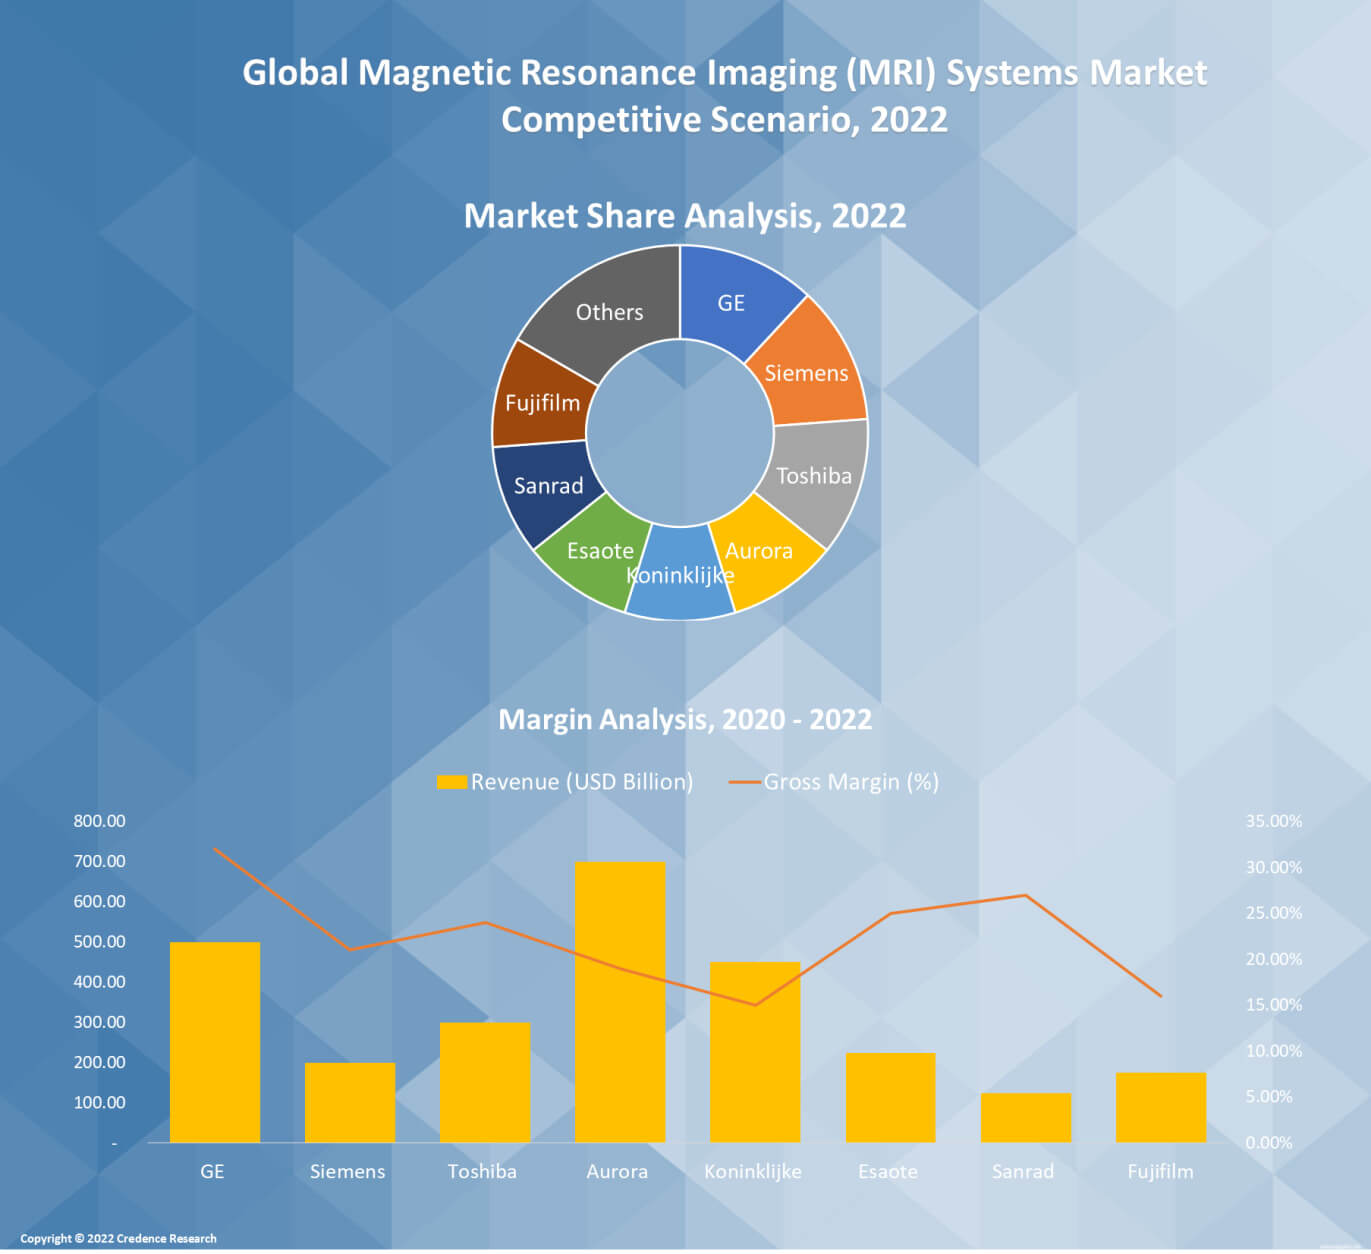Click the Credence Research copyright text
This screenshot has width=1371, height=1254.
(118, 1238)
